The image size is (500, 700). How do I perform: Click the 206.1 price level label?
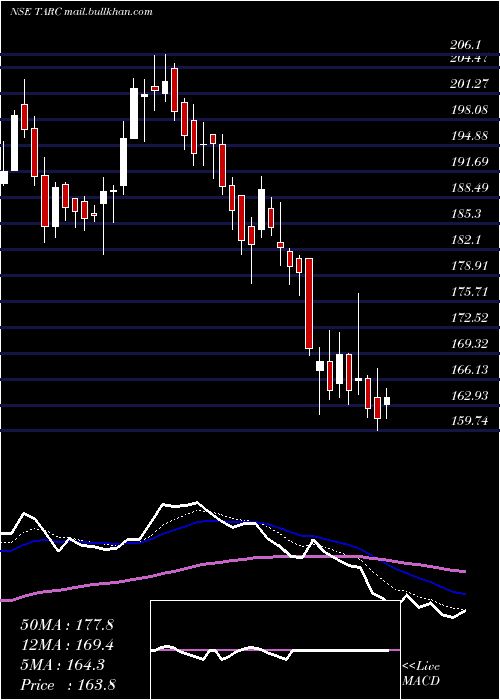(465, 45)
